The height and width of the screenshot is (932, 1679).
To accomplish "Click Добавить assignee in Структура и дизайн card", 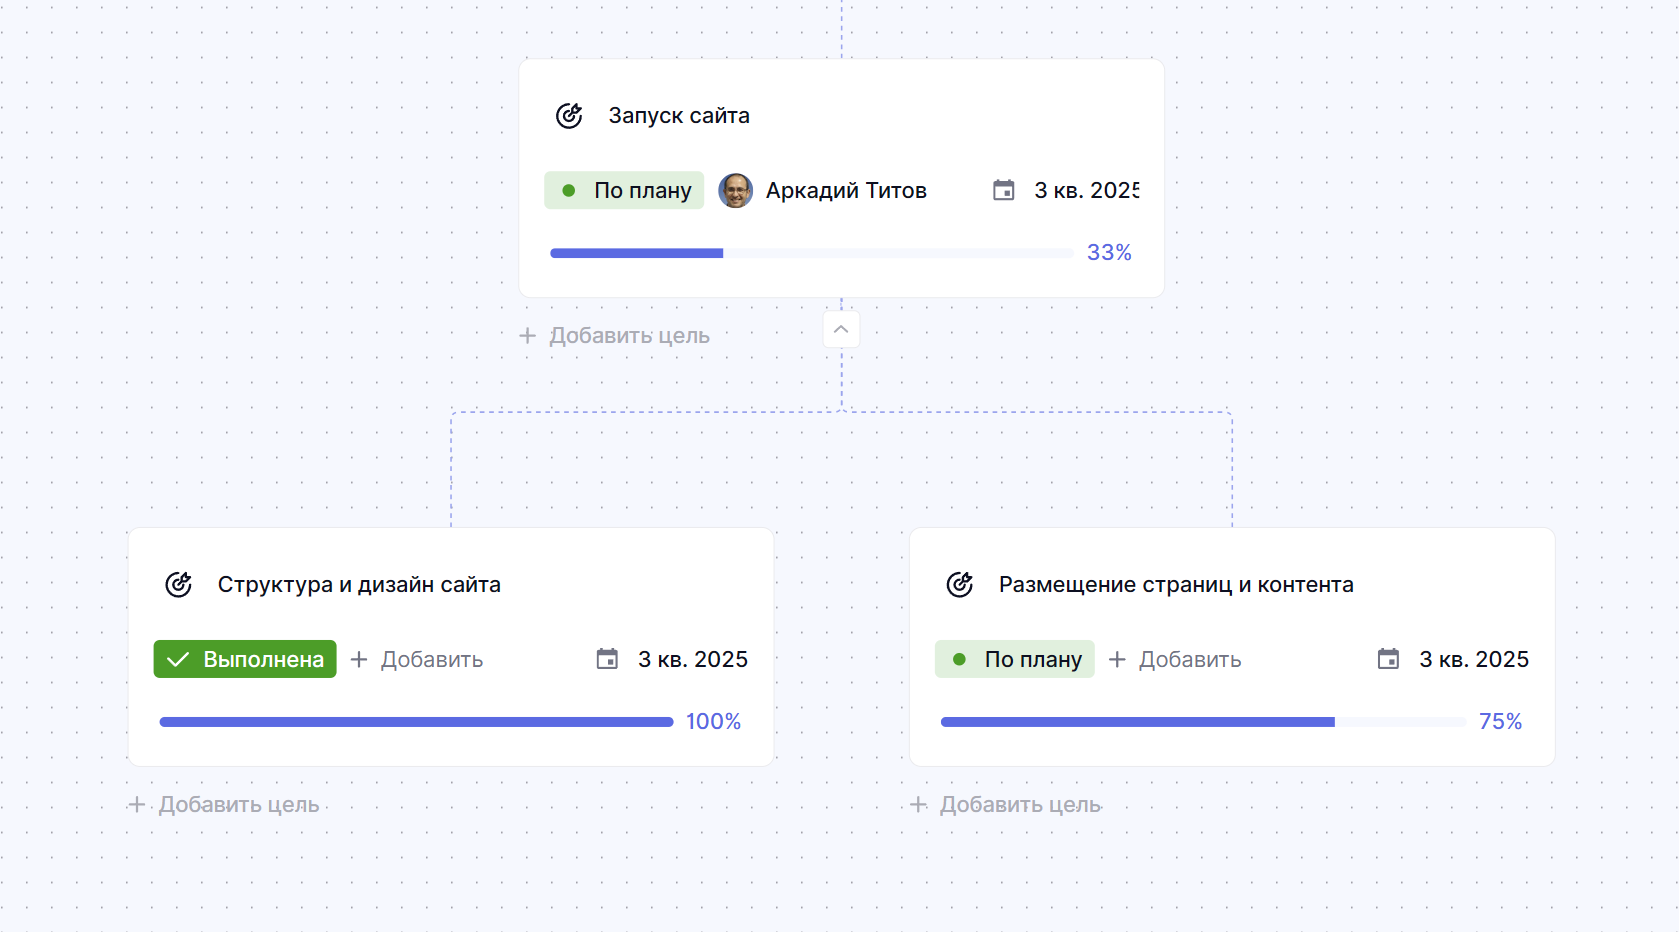I will pos(417,659).
